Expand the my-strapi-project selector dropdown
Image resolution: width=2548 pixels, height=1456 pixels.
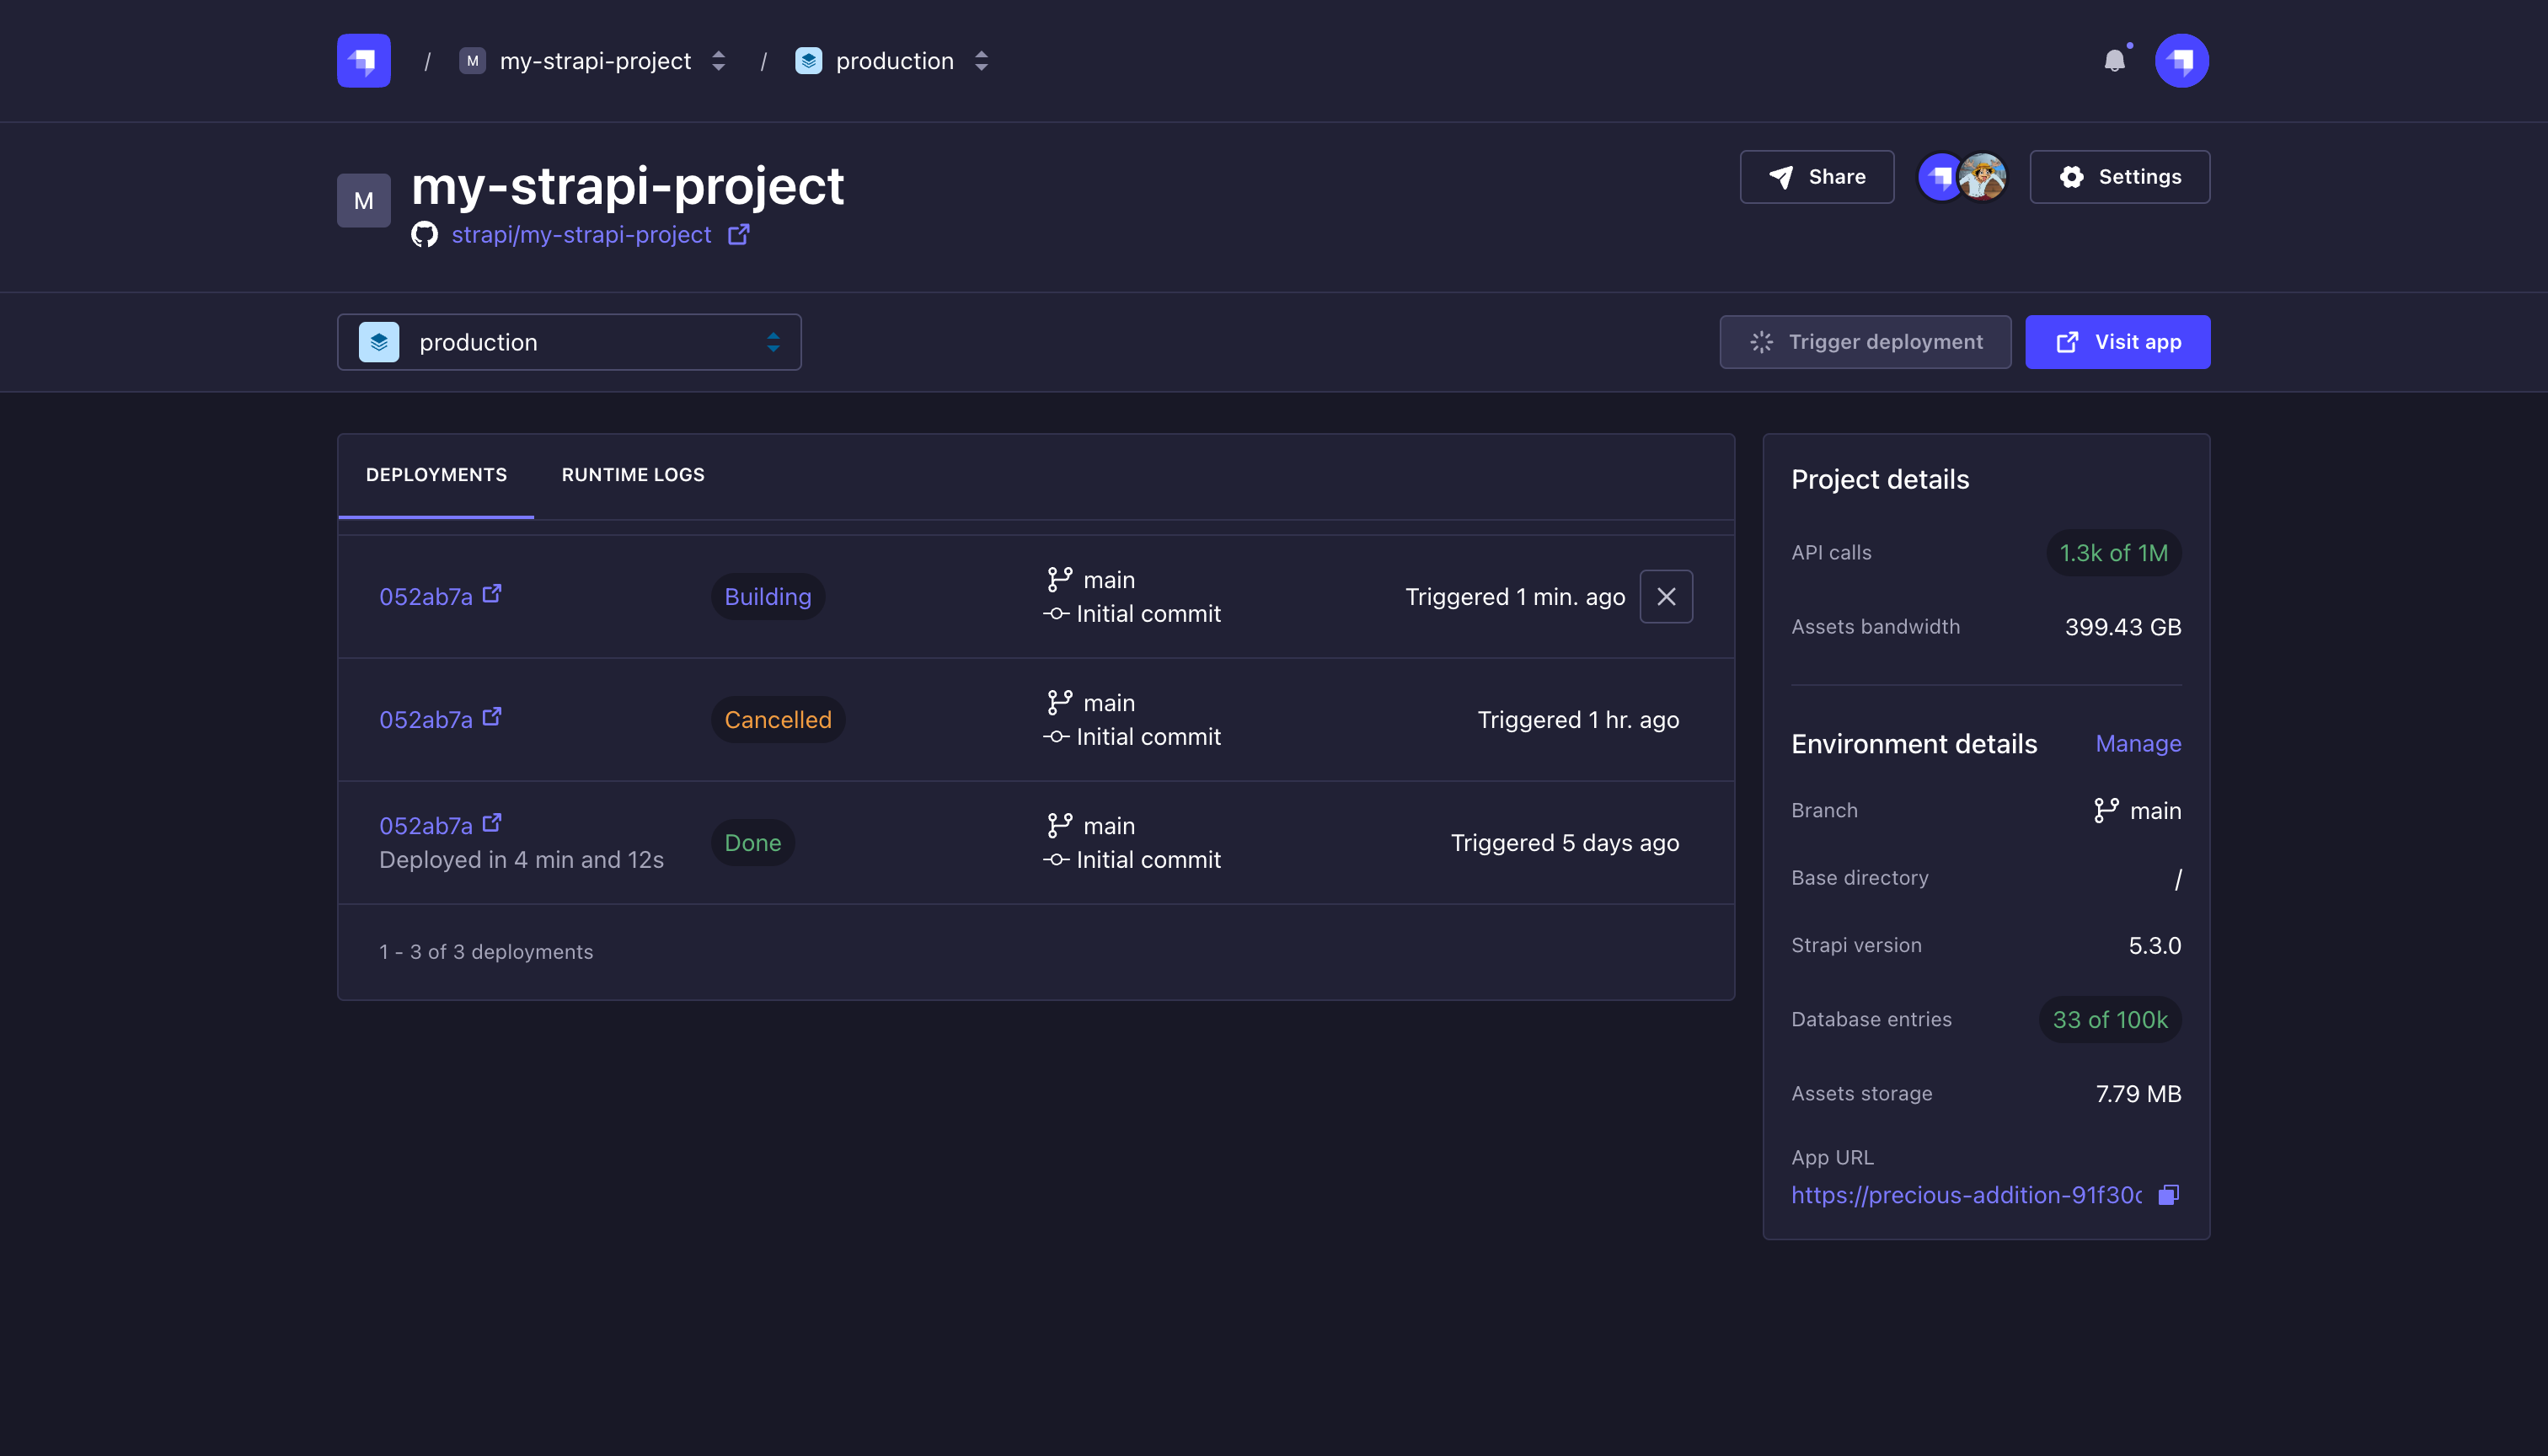tap(718, 60)
